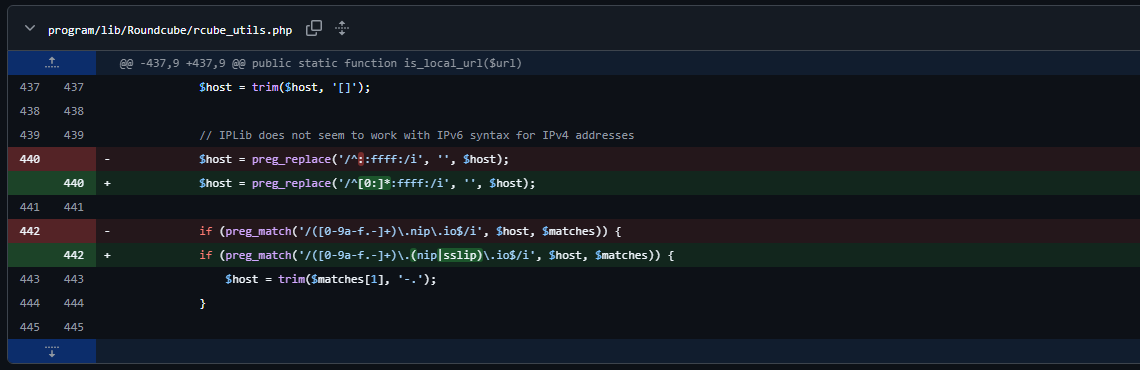Select the deleted line number 440
The height and width of the screenshot is (370, 1140).
[x=30, y=159]
